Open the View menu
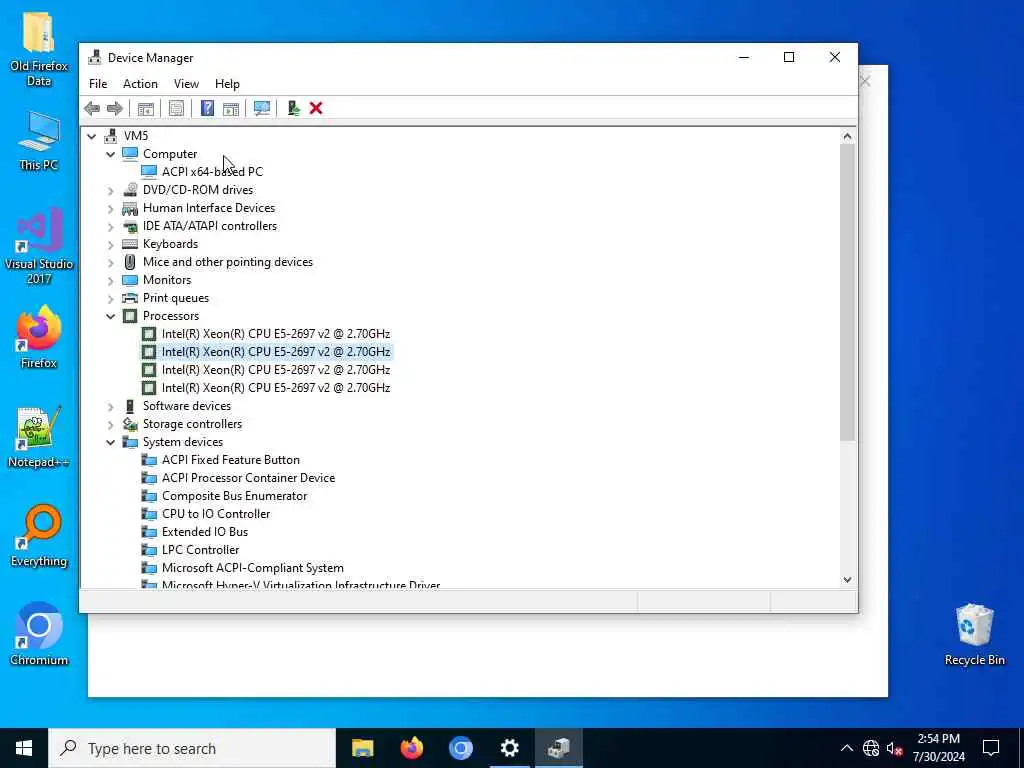The image size is (1024, 768). pos(186,84)
